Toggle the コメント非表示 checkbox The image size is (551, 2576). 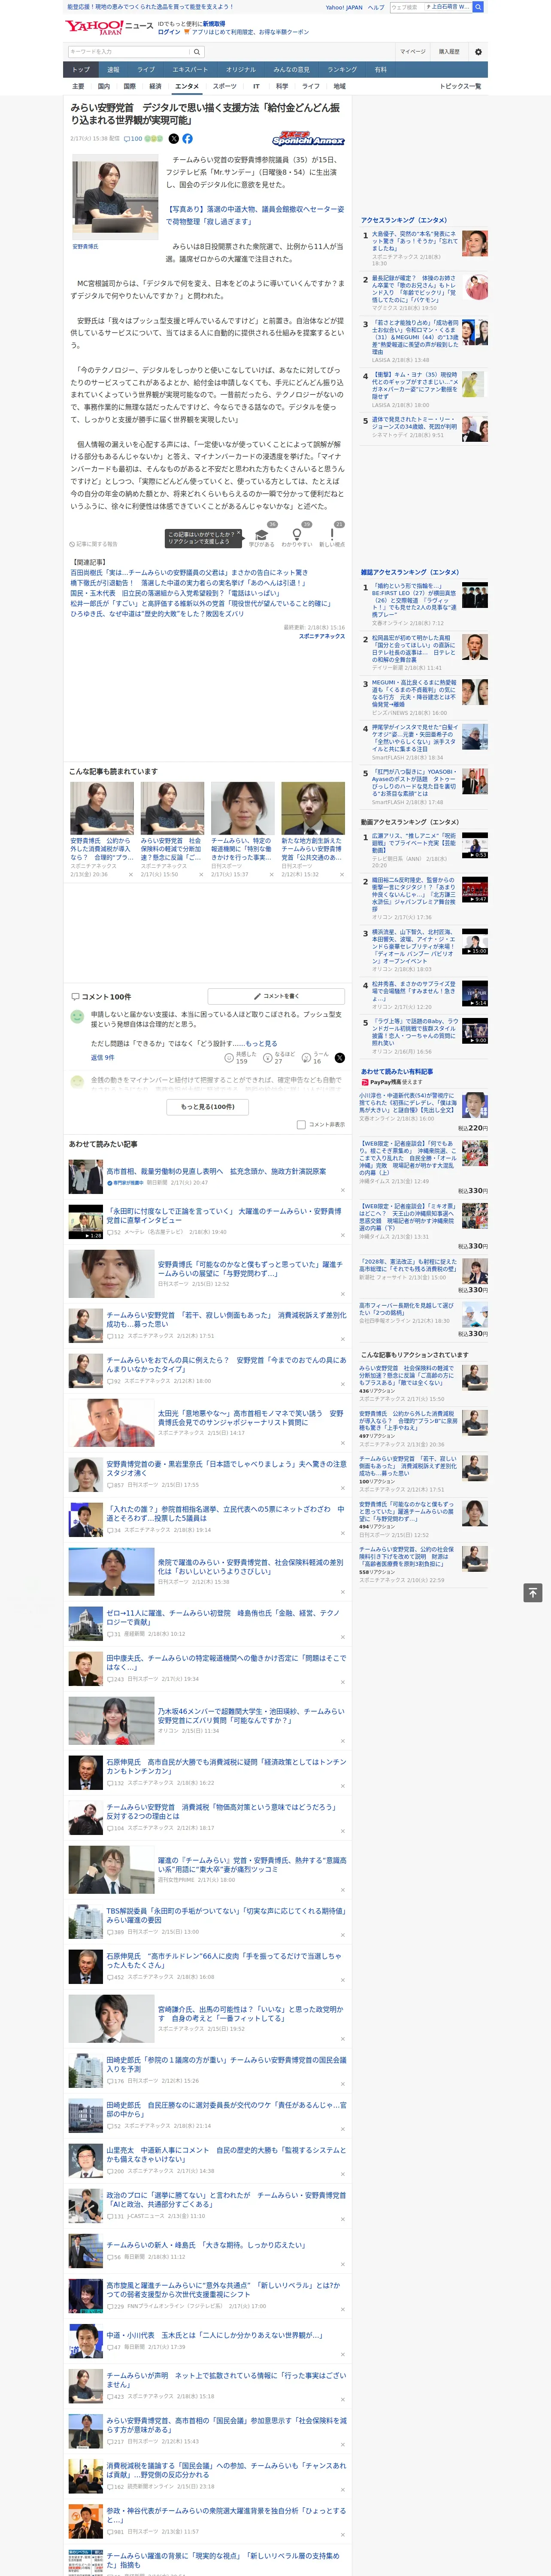pyautogui.click(x=301, y=1124)
